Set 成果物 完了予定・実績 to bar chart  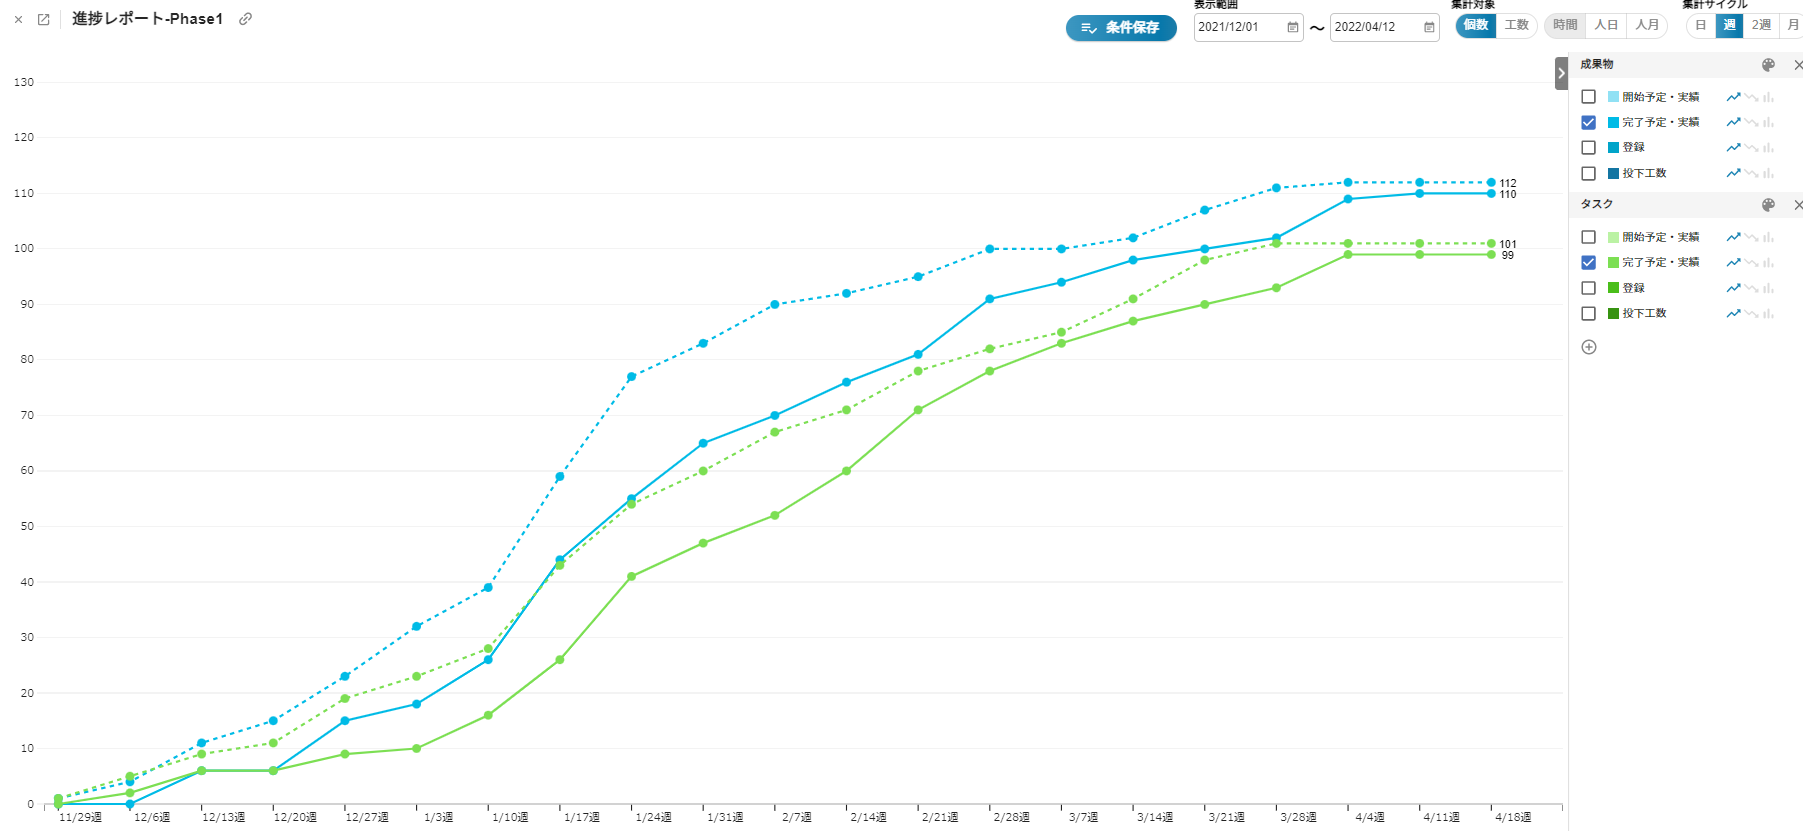(1768, 122)
